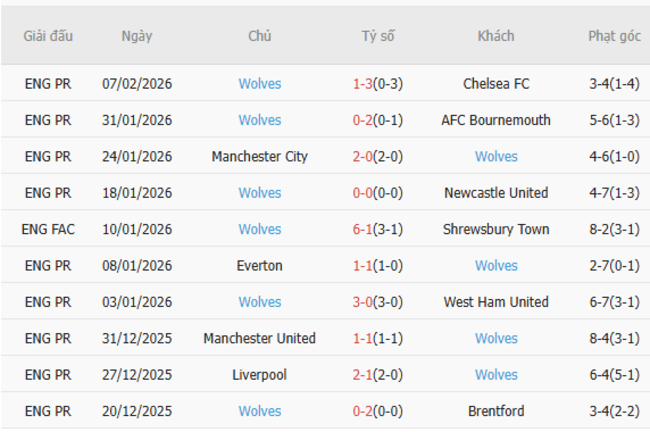Image resolution: width=650 pixels, height=432 pixels.
Task: Click the "Phạt góc" column header
Action: click(614, 36)
